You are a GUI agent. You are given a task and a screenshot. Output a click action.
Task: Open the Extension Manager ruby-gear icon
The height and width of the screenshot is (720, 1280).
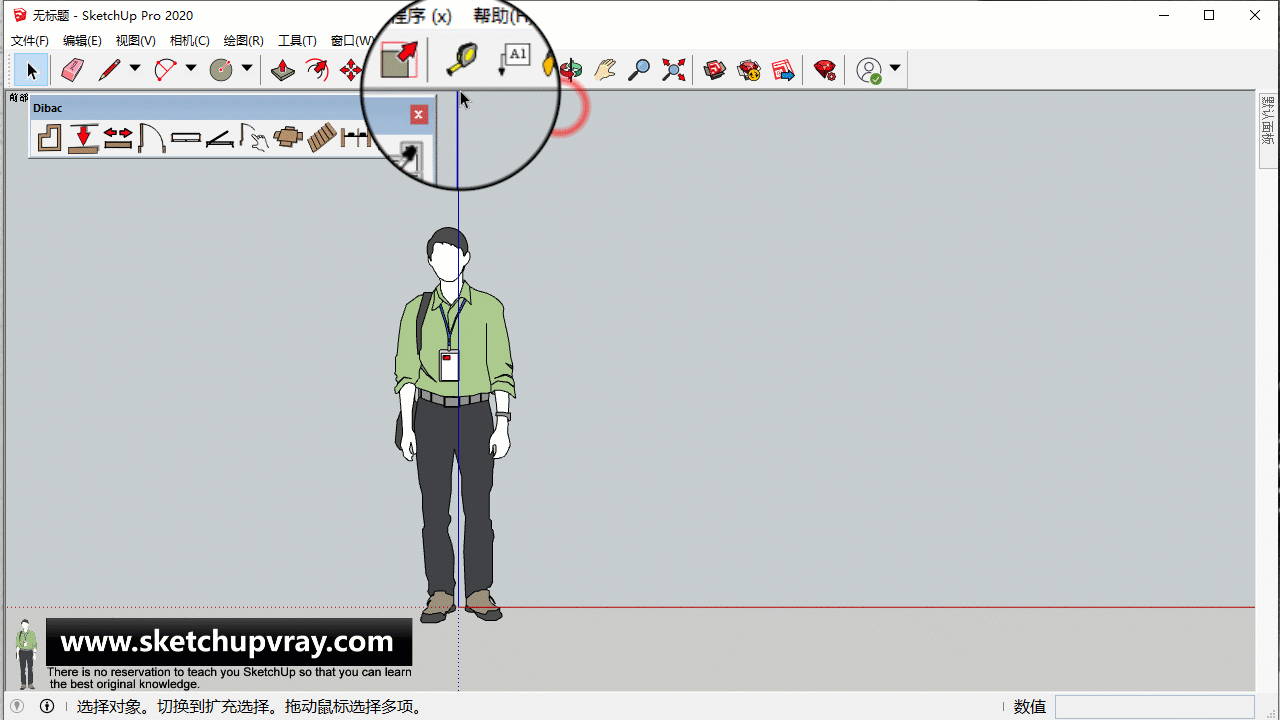tap(825, 70)
